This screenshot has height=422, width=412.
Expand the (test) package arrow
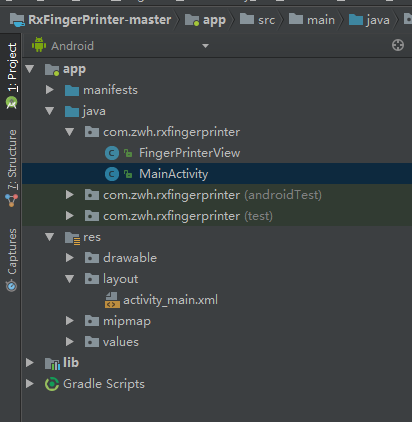click(x=70, y=216)
